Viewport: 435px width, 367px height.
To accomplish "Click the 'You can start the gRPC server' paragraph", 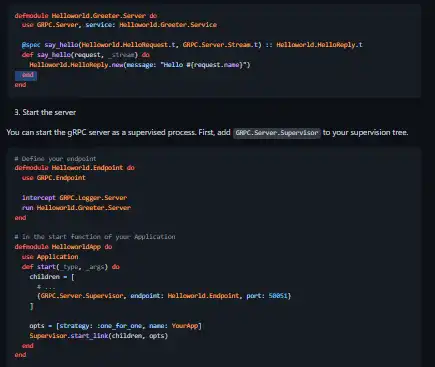I will click(207, 133).
